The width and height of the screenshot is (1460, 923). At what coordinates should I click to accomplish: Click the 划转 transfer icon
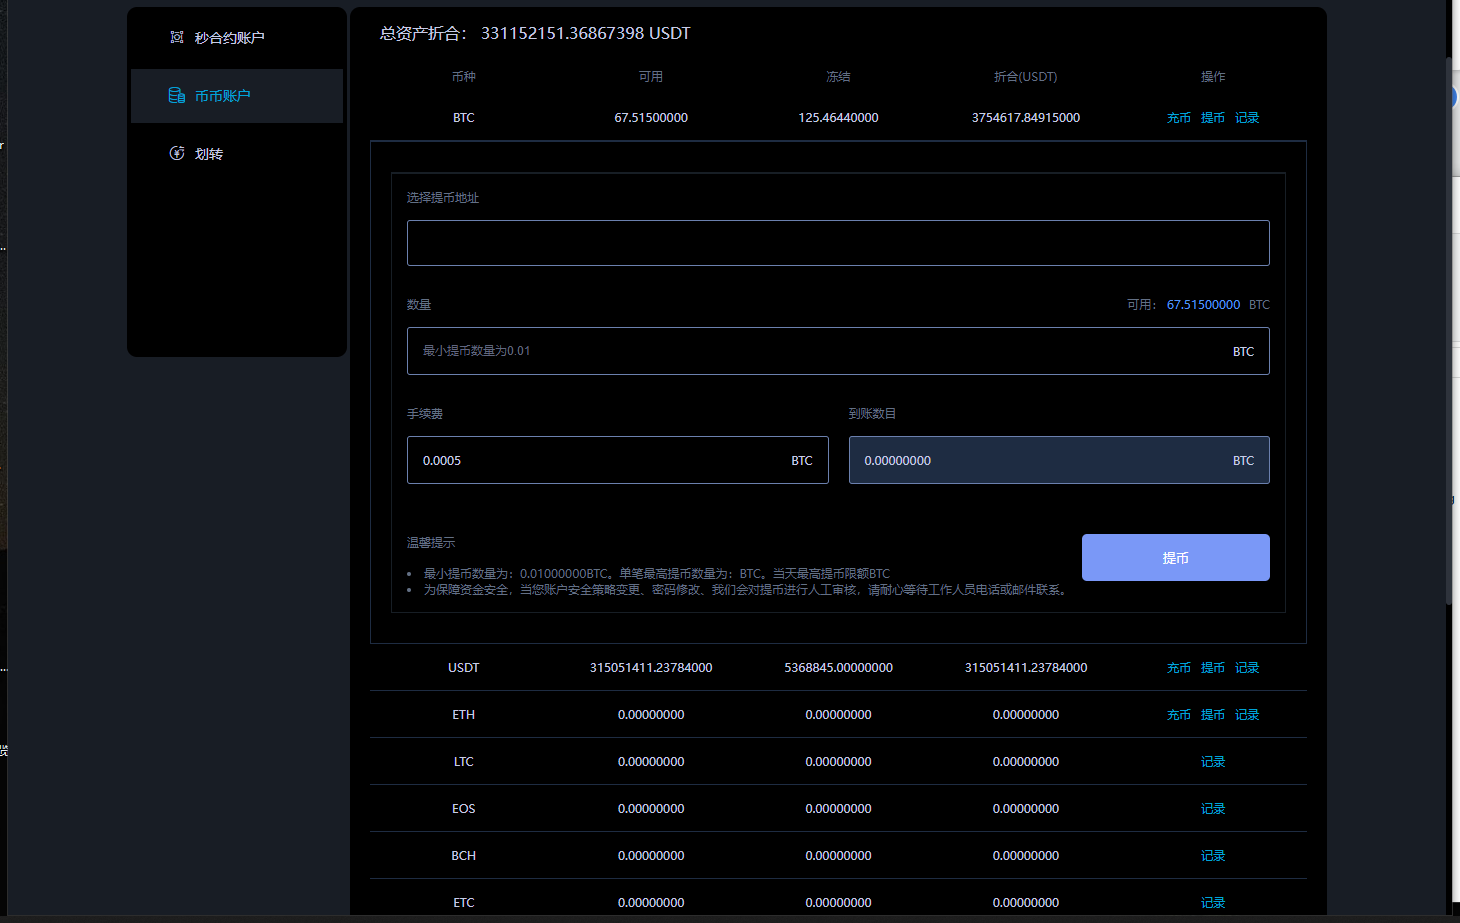177,153
